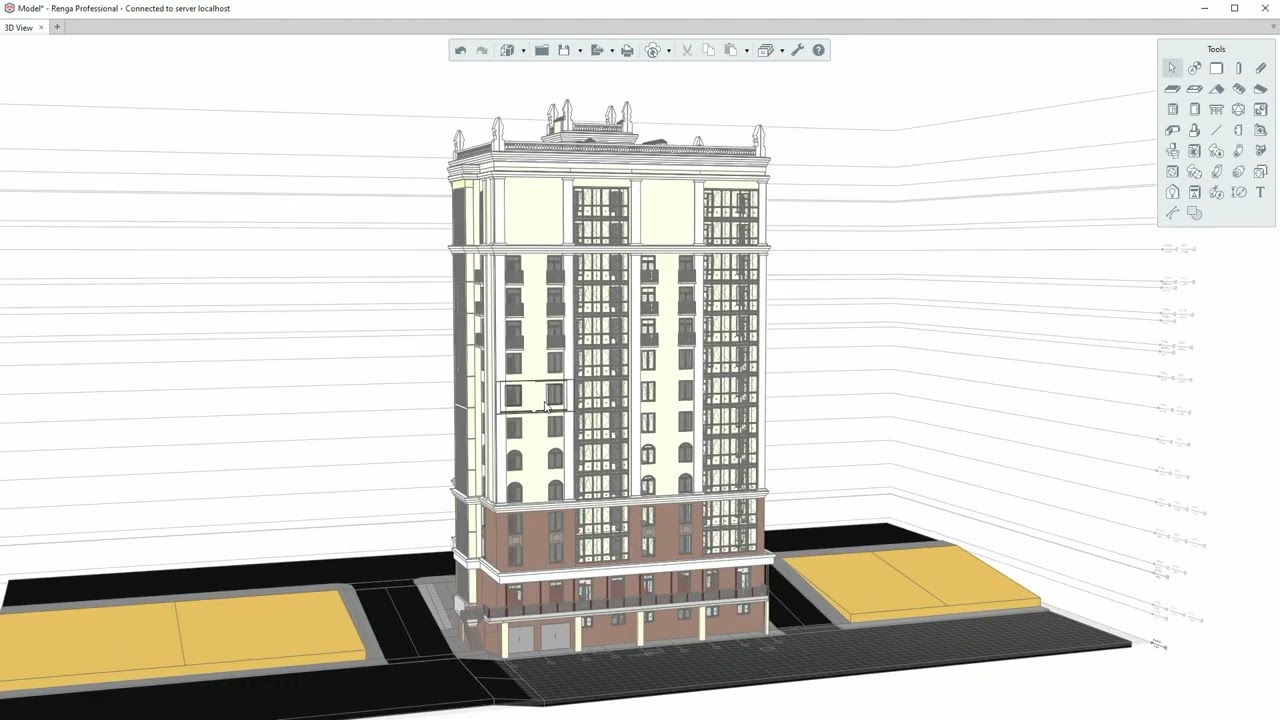This screenshot has width=1280, height=720.
Task: Select the Floor slab tool
Action: (x=1172, y=89)
